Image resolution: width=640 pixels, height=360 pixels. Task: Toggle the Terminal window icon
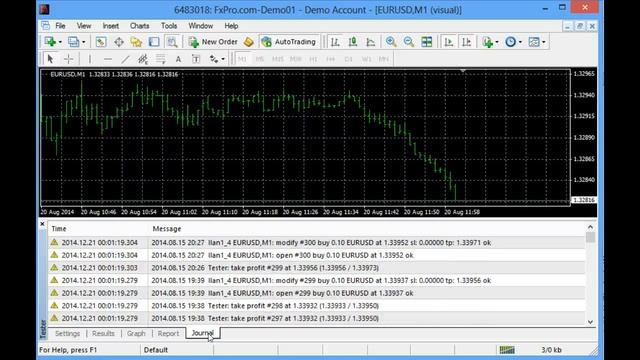click(154, 42)
